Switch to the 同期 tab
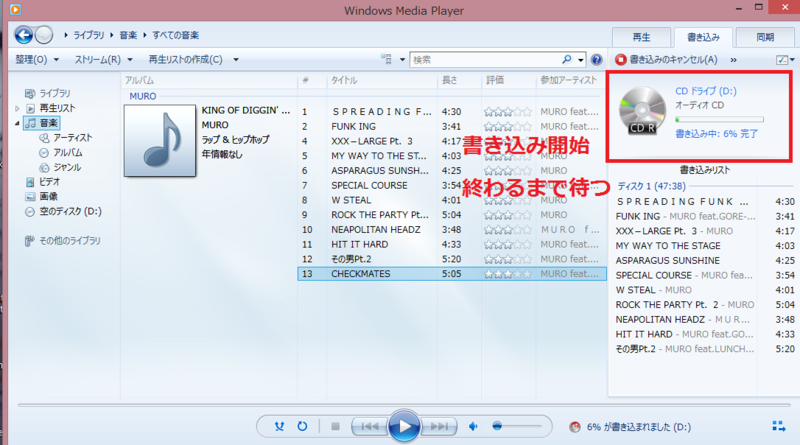The height and width of the screenshot is (445, 800). click(765, 37)
